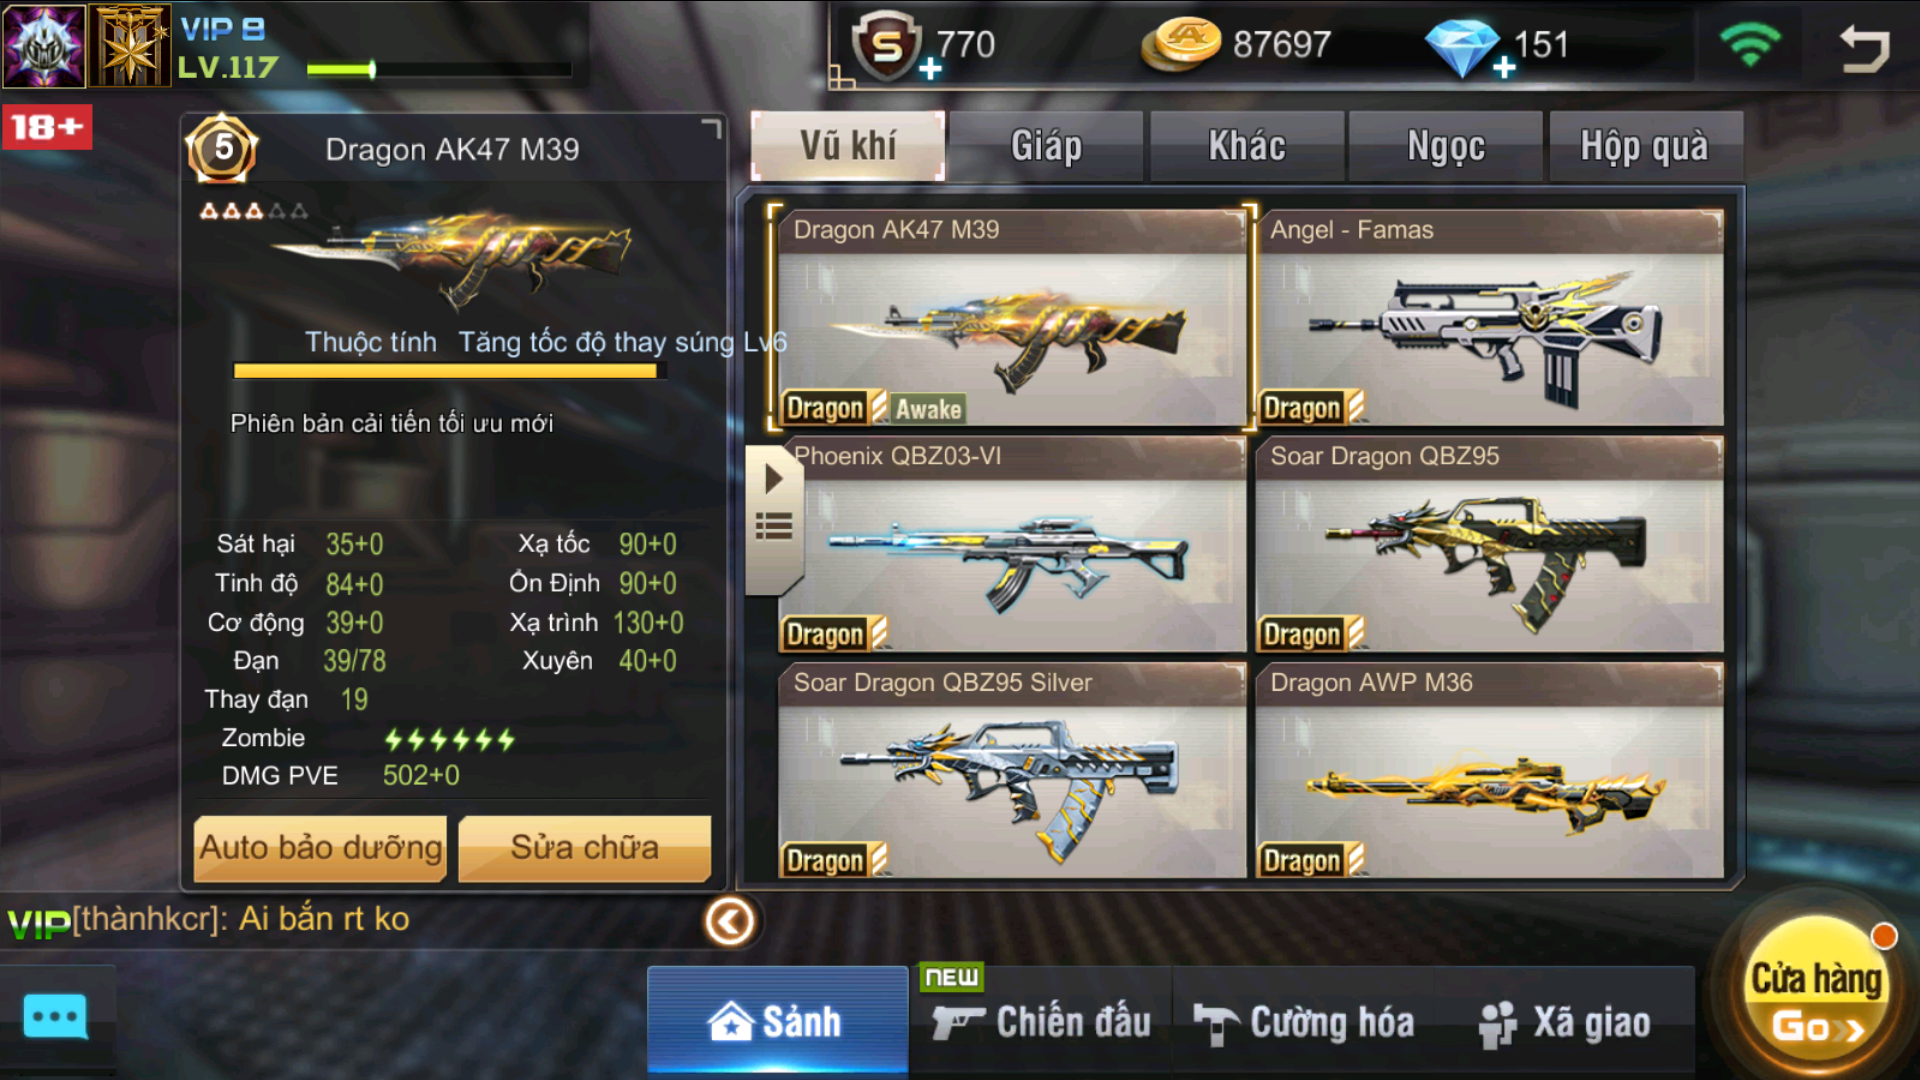Add diamonds with the plus icon
Image resolution: width=1920 pixels, height=1080 pixels.
1503,68
